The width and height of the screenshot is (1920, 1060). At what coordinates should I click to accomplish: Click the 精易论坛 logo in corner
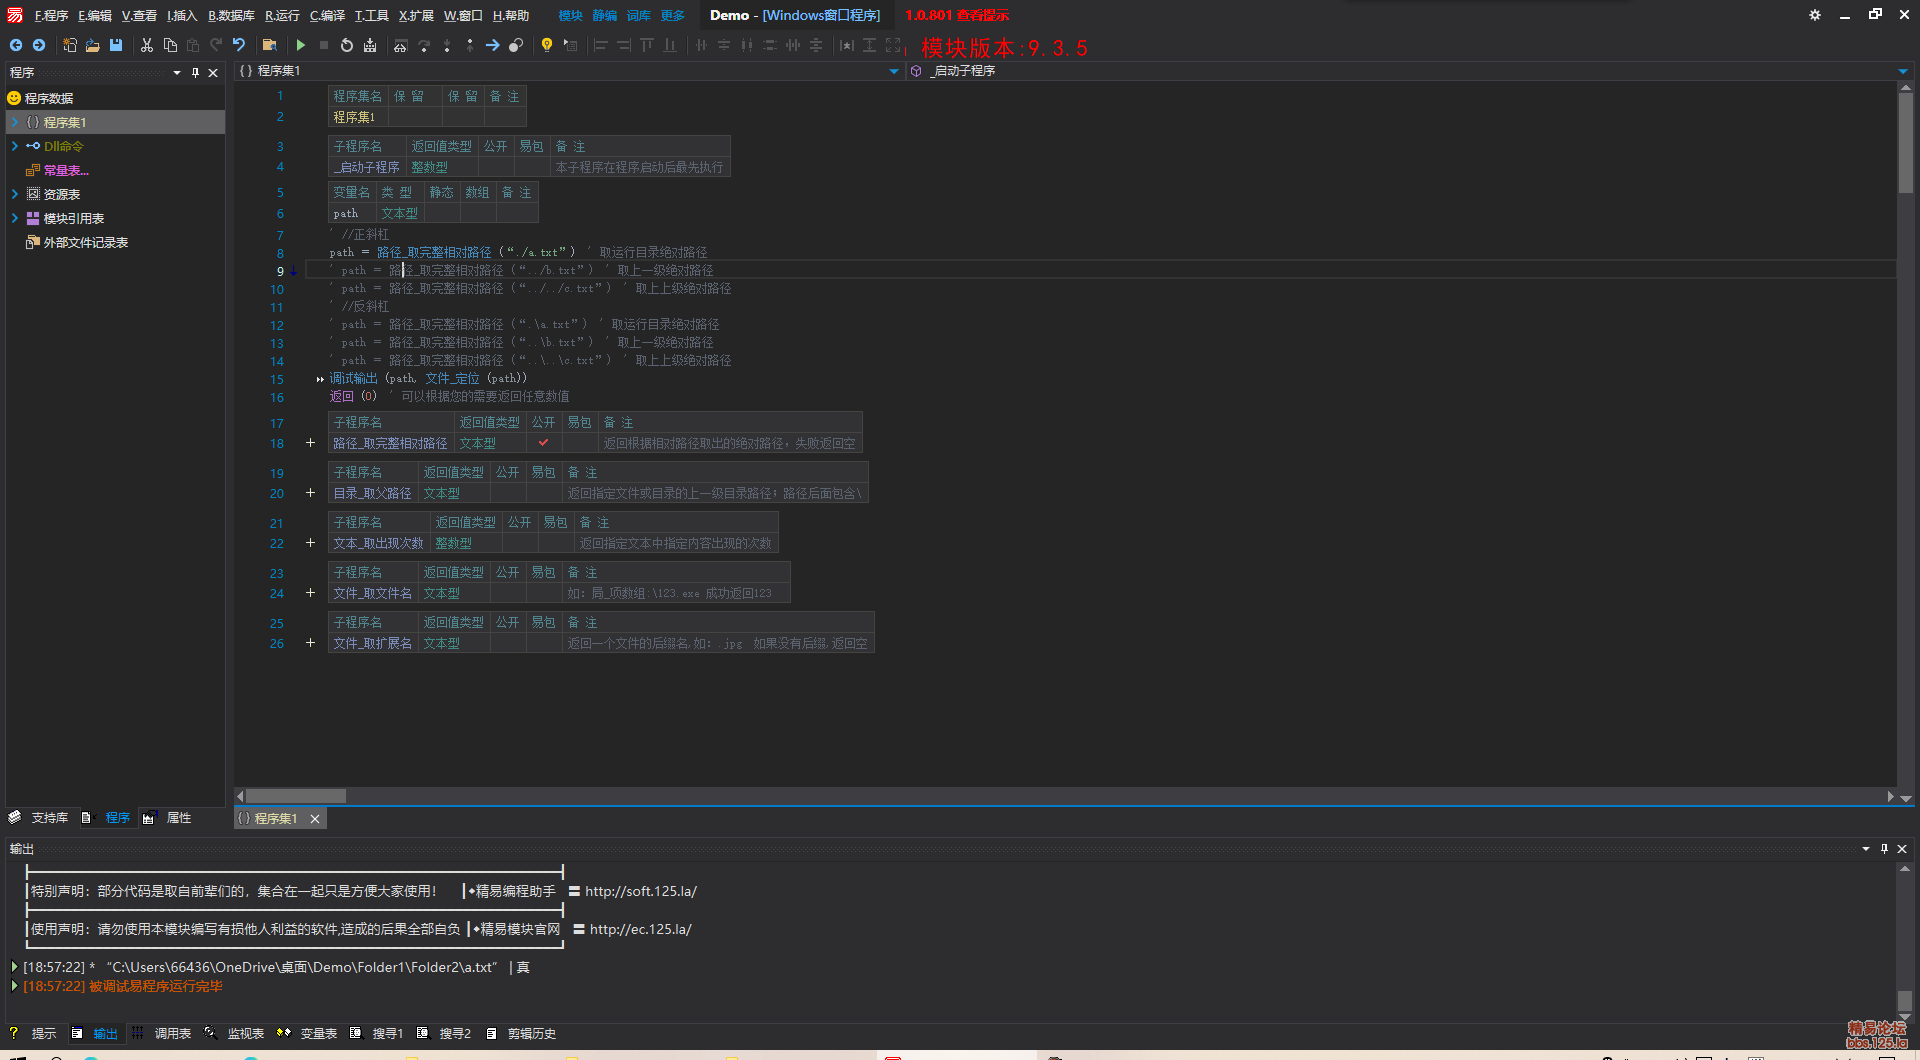click(x=1877, y=1034)
